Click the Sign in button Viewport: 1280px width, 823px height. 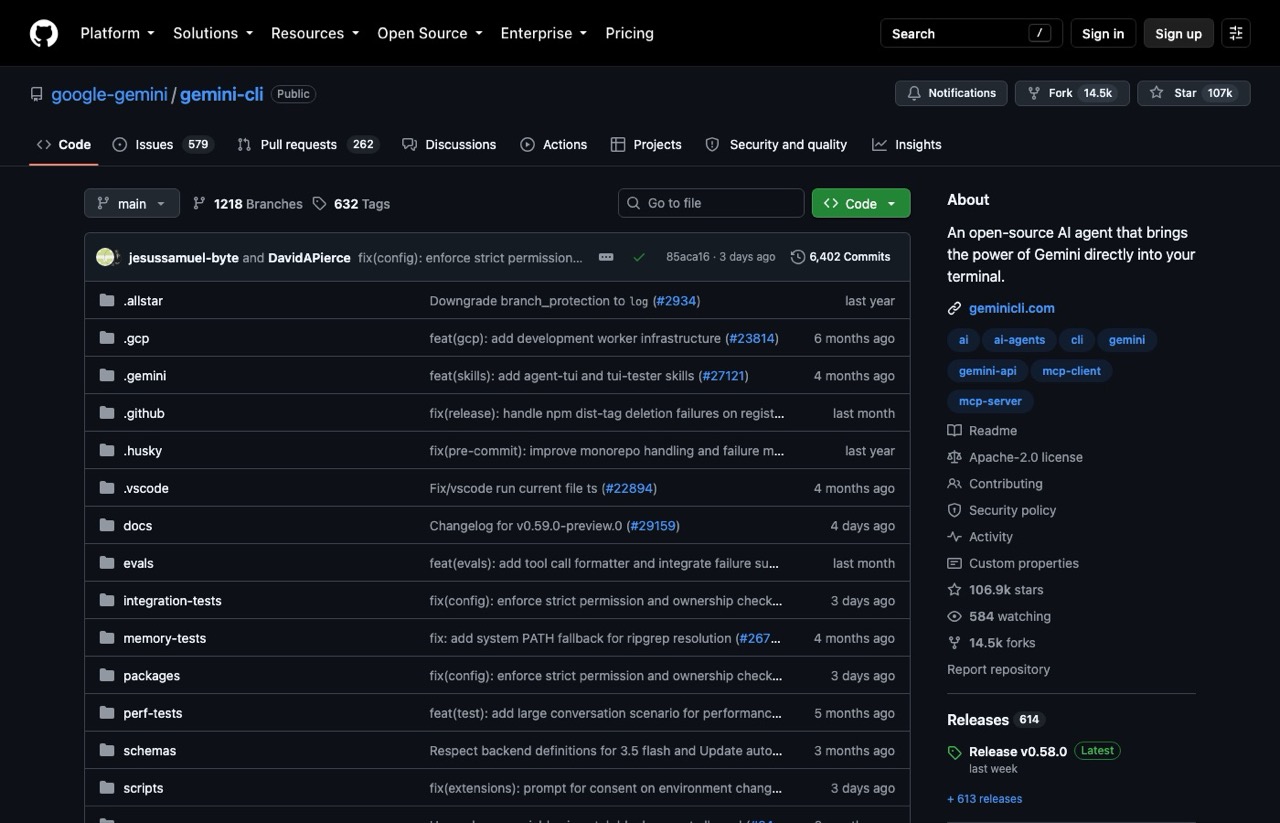pos(1103,33)
